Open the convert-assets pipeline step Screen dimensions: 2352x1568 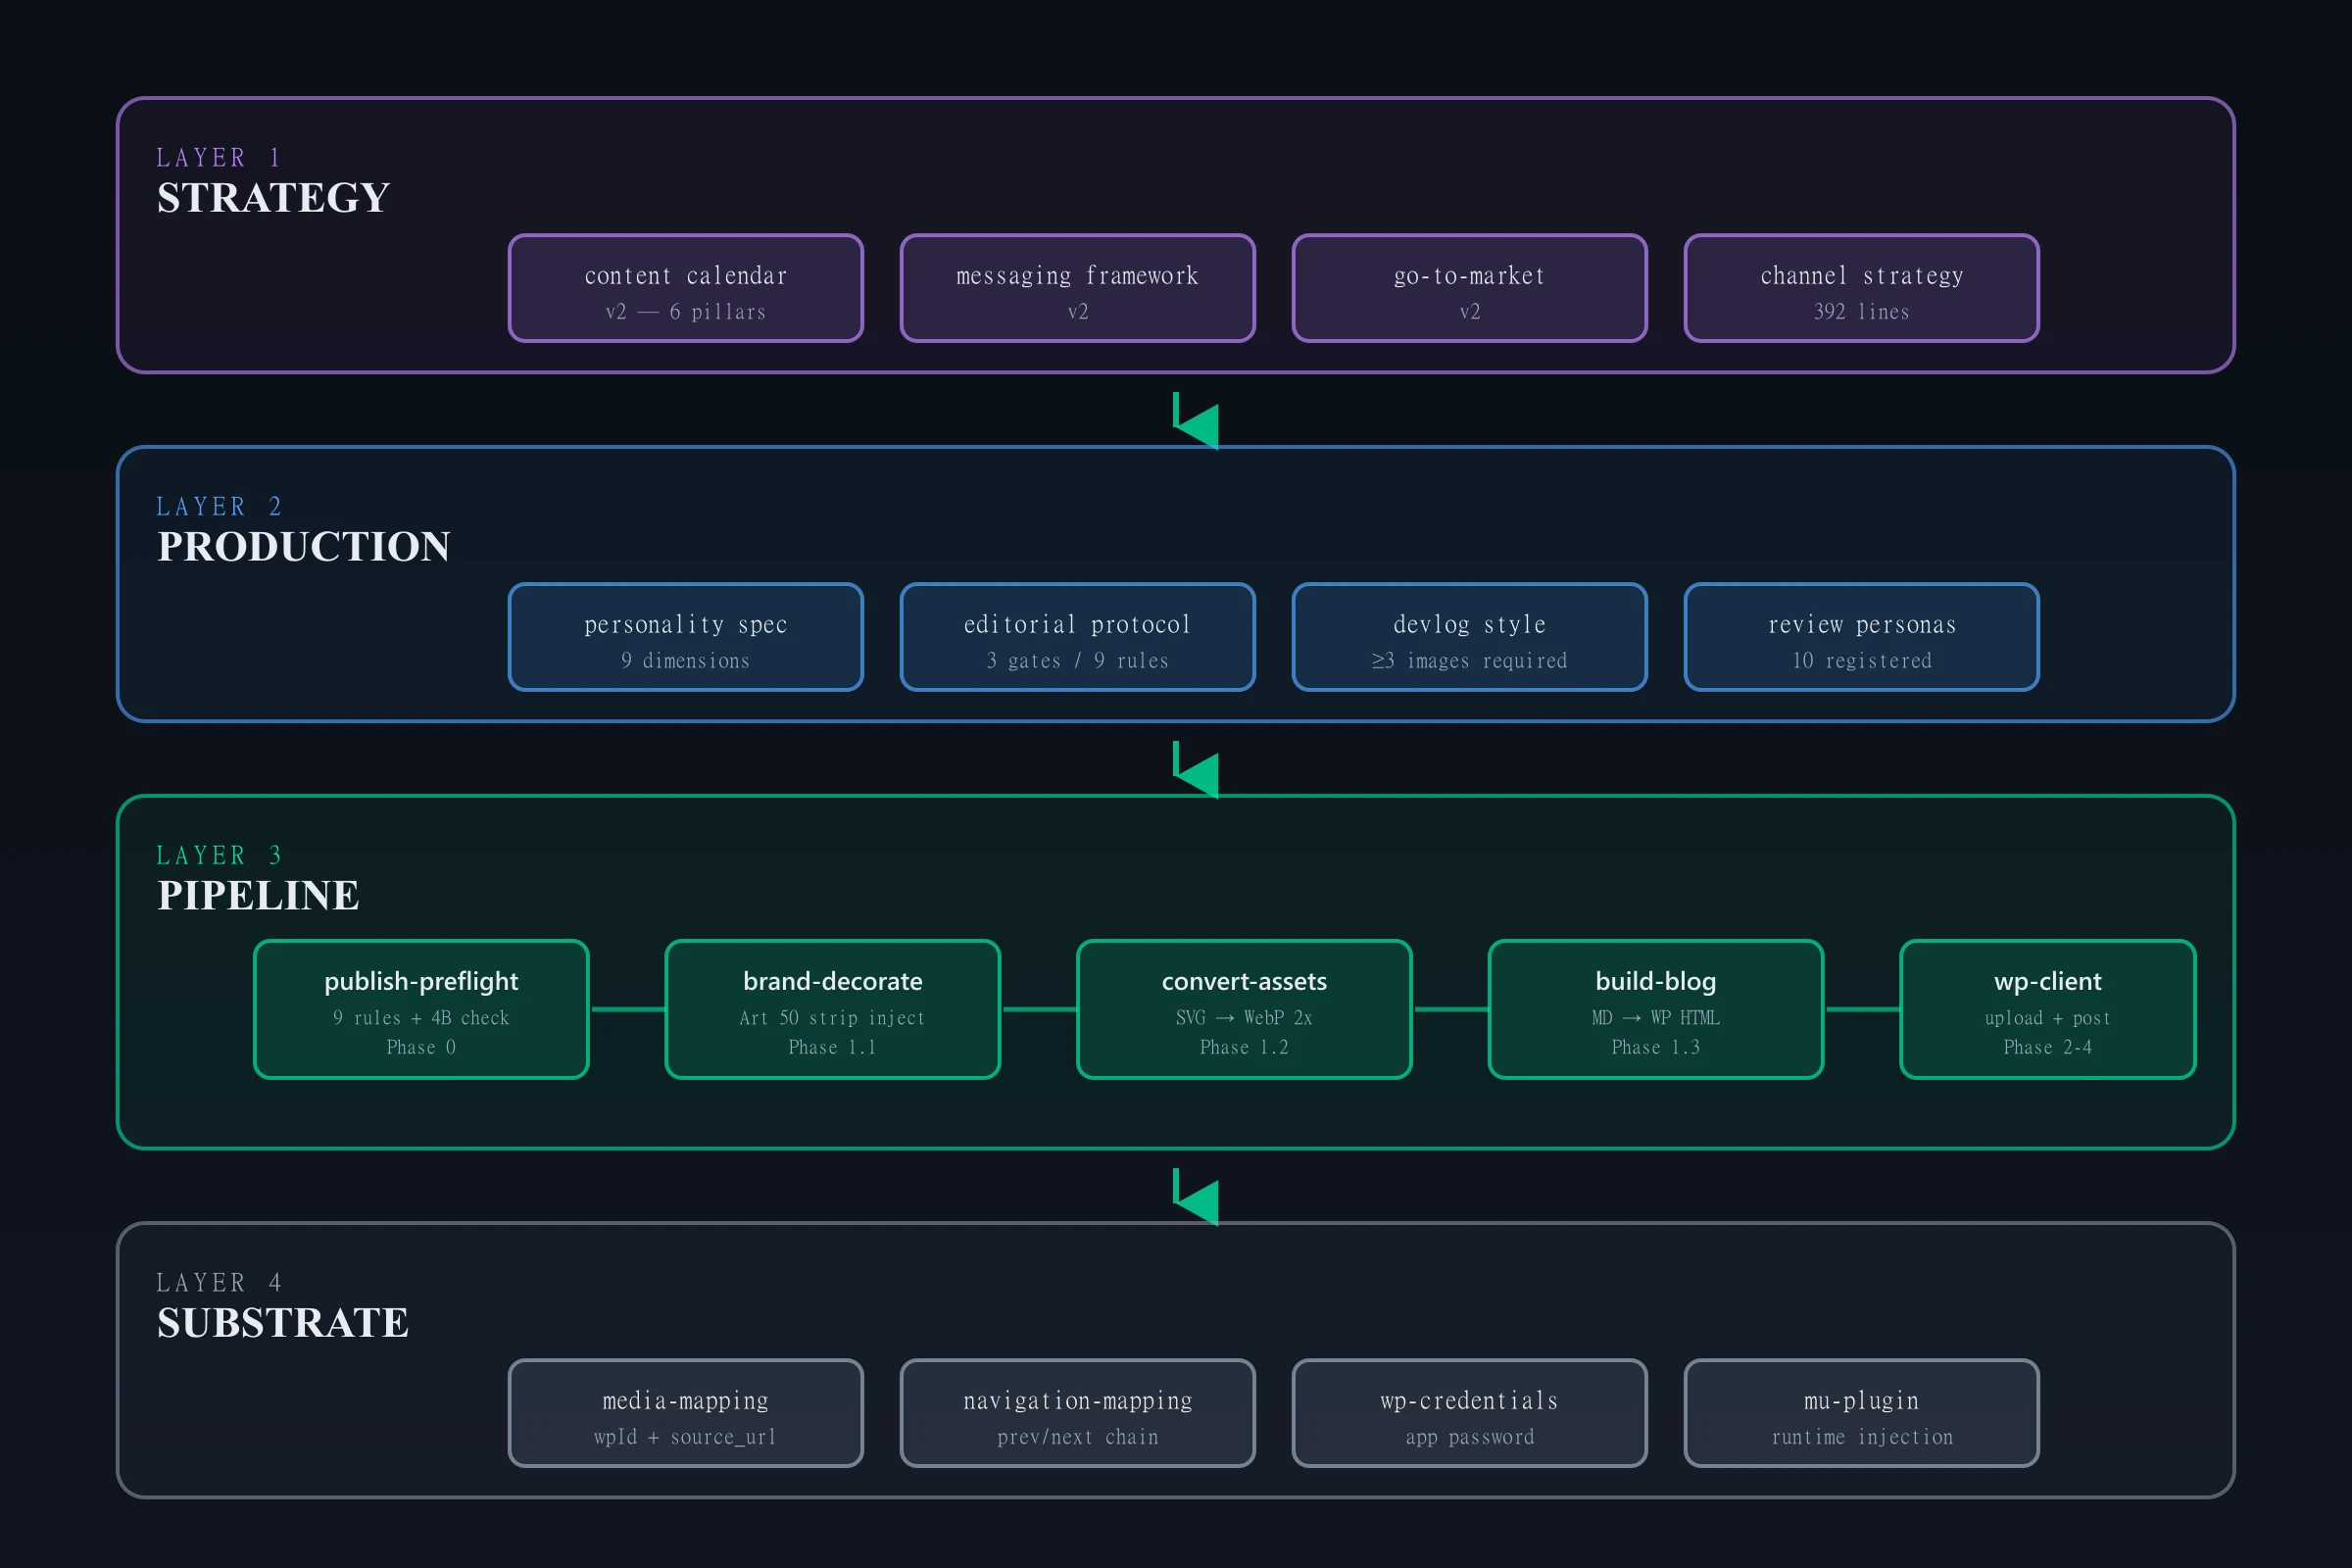coord(1244,1009)
